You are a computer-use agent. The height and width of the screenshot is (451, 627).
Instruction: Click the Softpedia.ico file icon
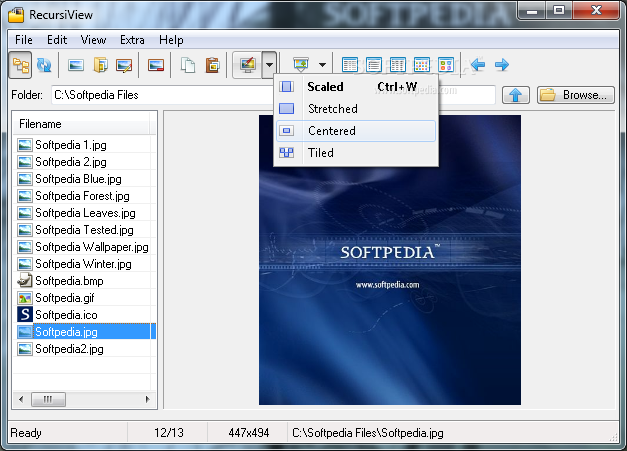(25, 315)
